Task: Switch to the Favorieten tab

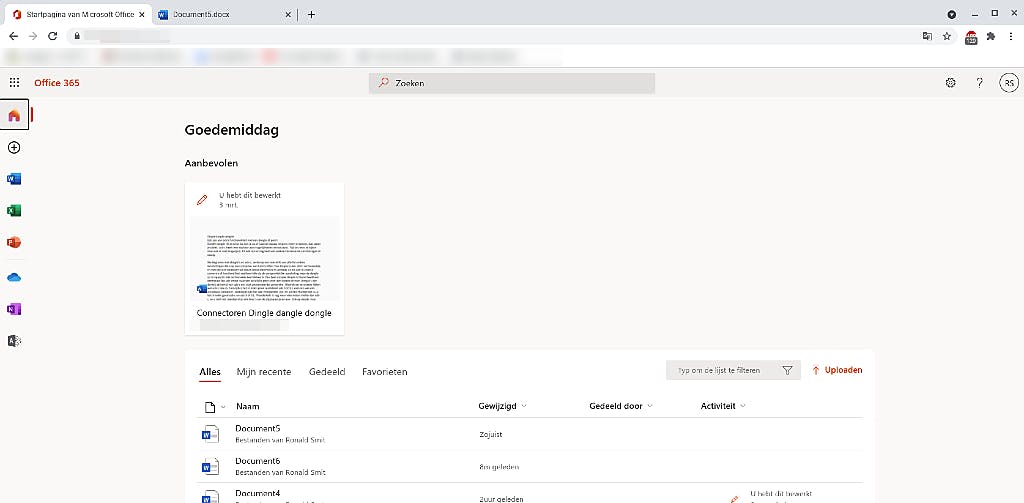Action: click(x=385, y=372)
